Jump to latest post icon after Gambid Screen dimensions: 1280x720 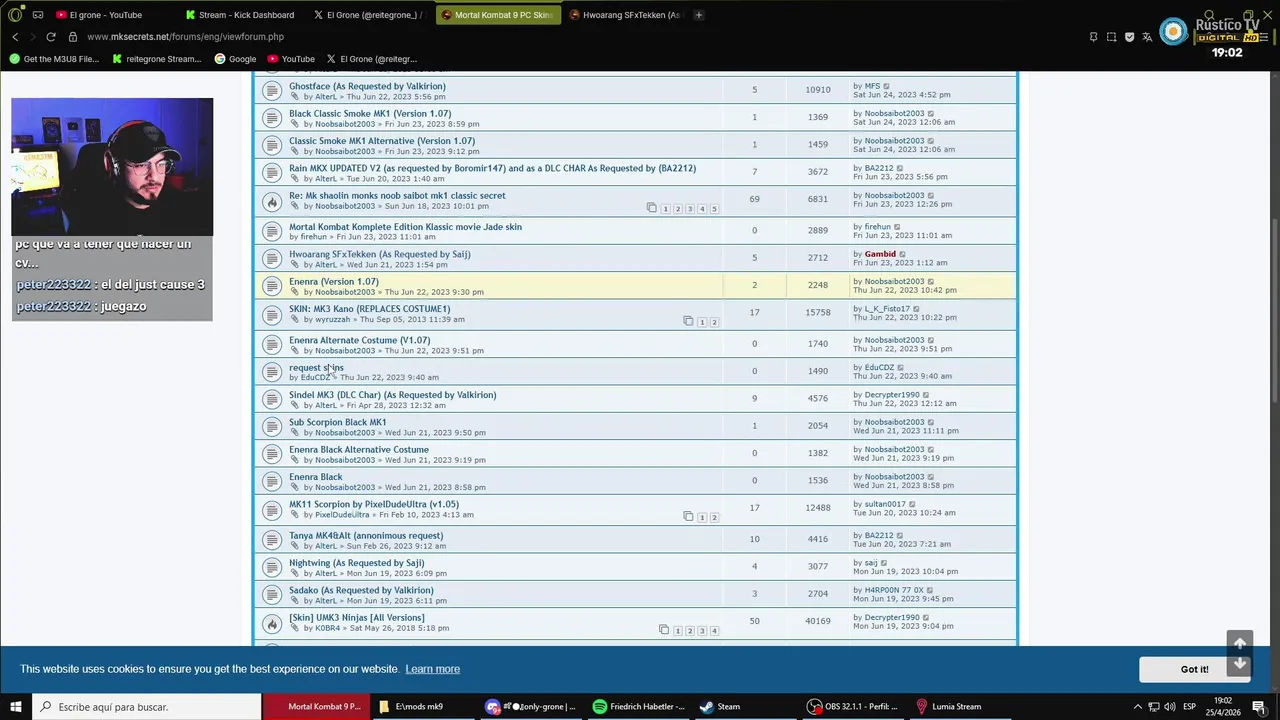(x=902, y=254)
